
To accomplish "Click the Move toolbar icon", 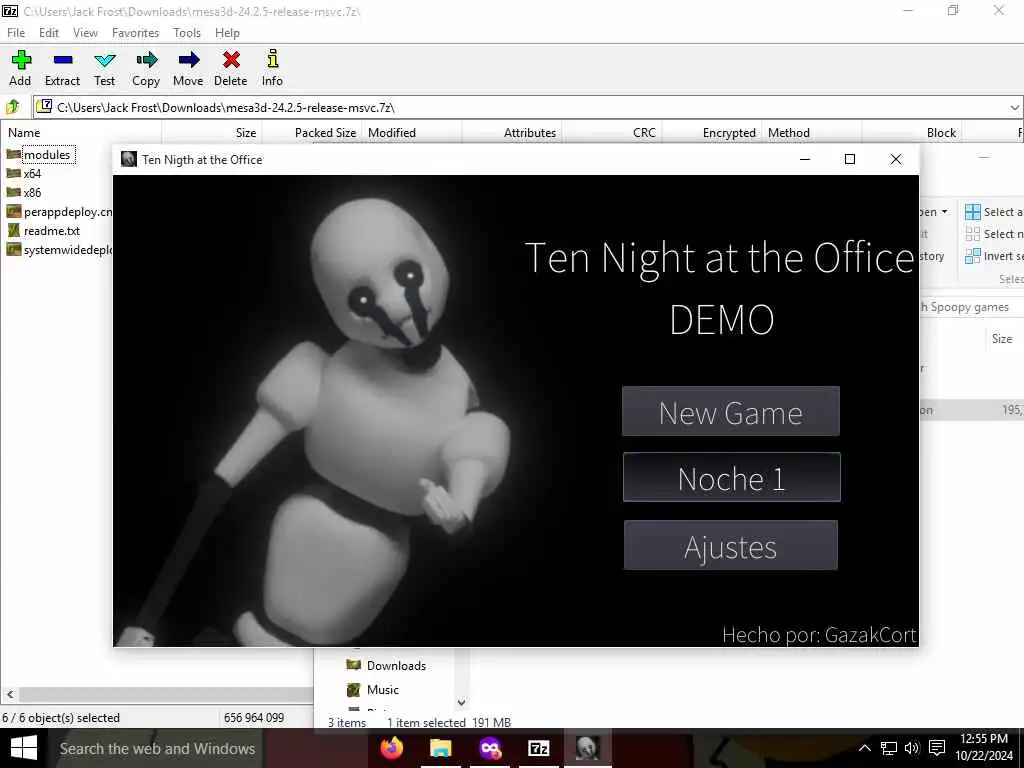I will coord(188,68).
